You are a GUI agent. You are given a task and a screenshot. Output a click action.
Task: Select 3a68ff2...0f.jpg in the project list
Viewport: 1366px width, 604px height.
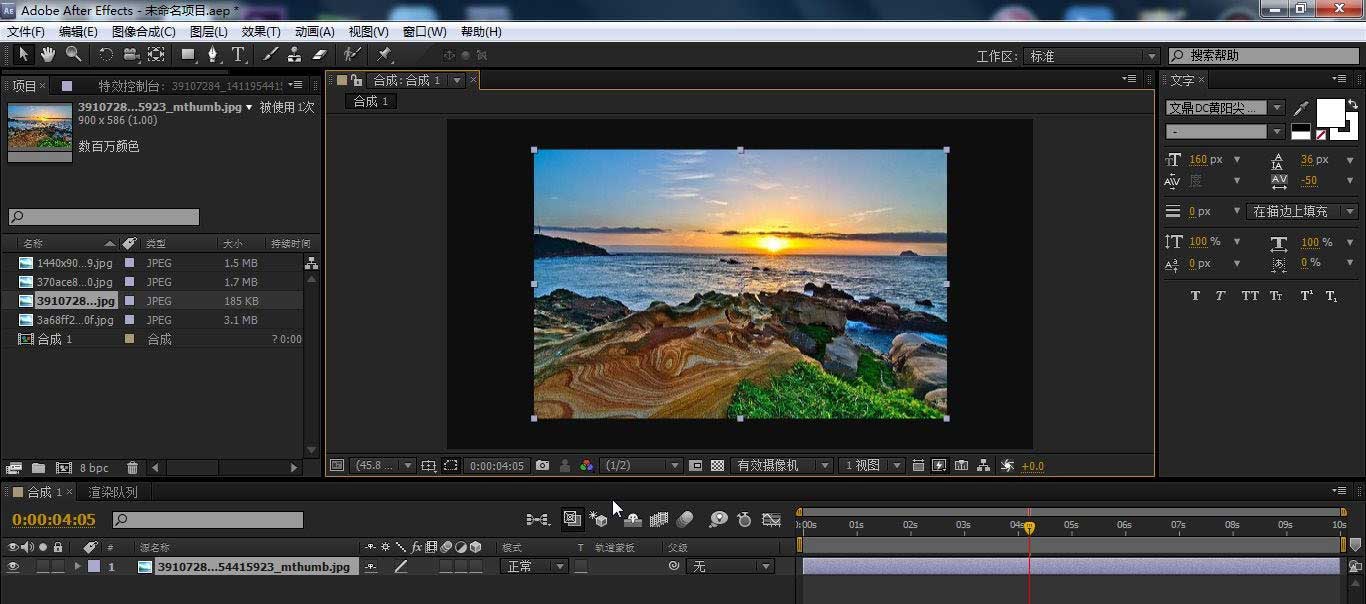74,320
